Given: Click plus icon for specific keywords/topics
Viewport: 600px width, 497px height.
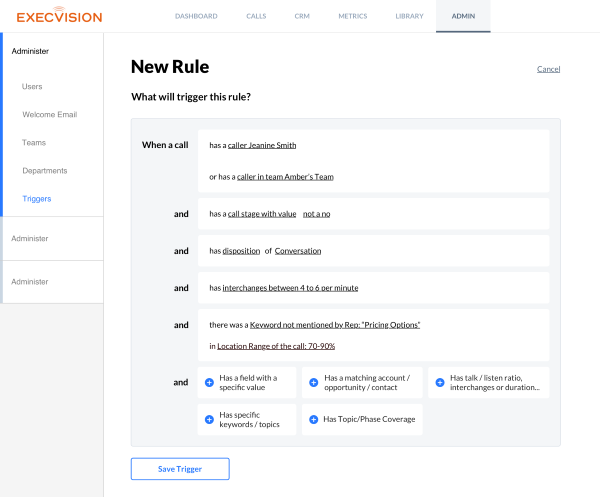Looking at the screenshot, I should click(209, 420).
